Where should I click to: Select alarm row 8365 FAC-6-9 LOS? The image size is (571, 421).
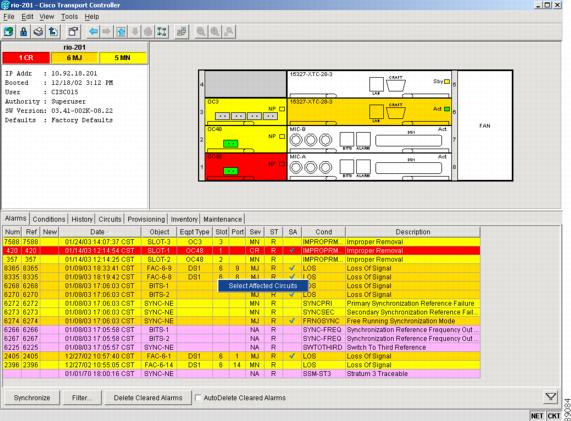[241, 268]
